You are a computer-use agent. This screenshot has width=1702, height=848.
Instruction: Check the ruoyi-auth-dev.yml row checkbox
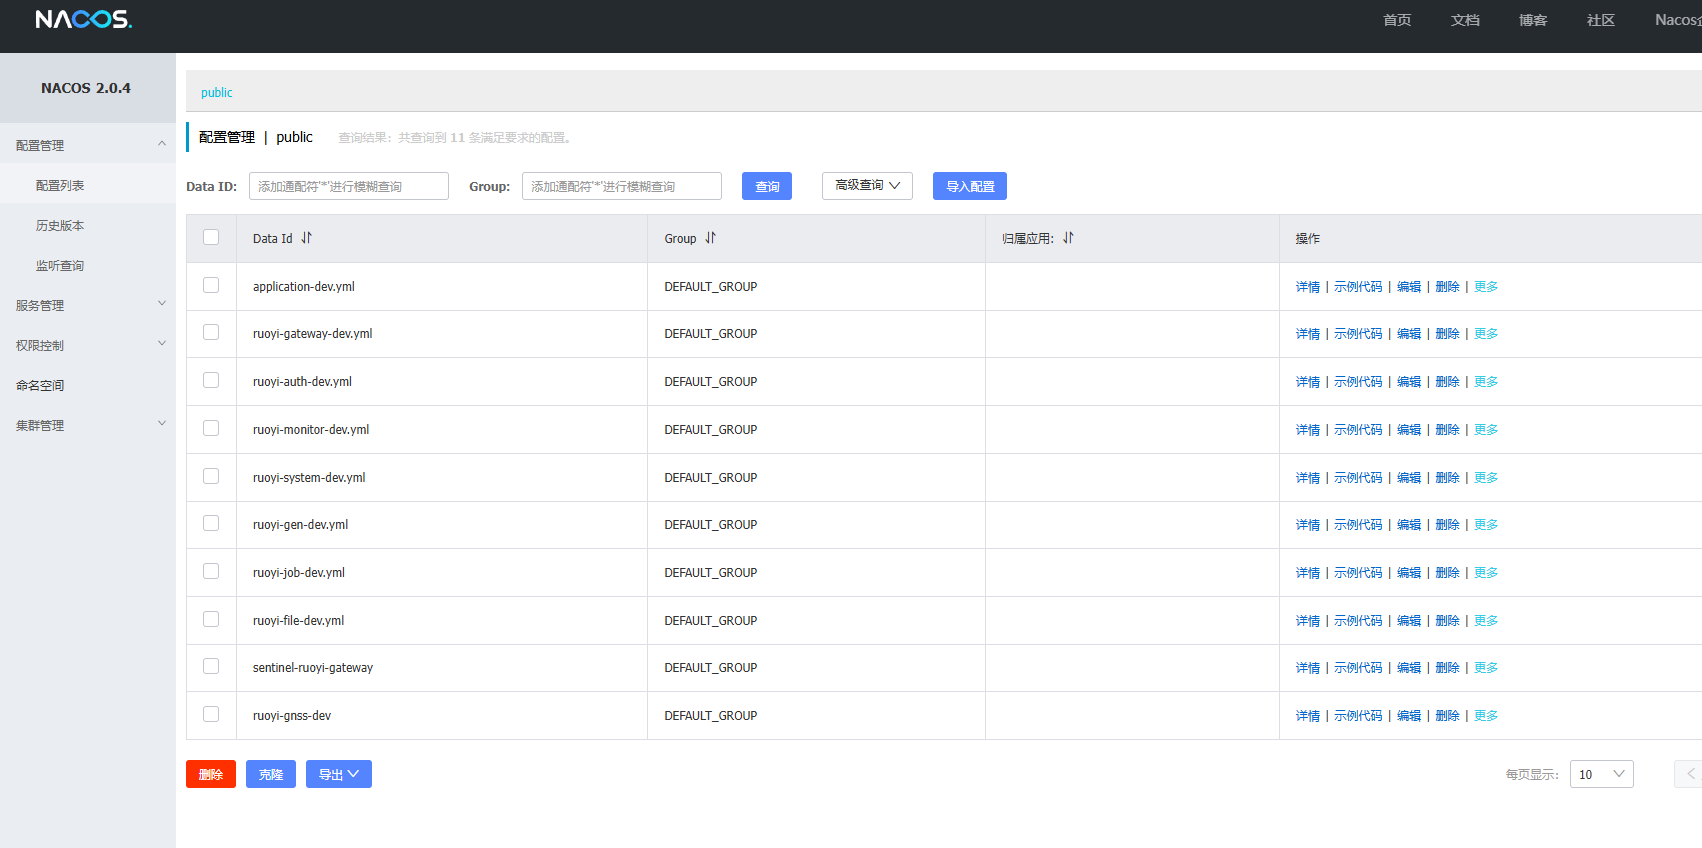(211, 380)
